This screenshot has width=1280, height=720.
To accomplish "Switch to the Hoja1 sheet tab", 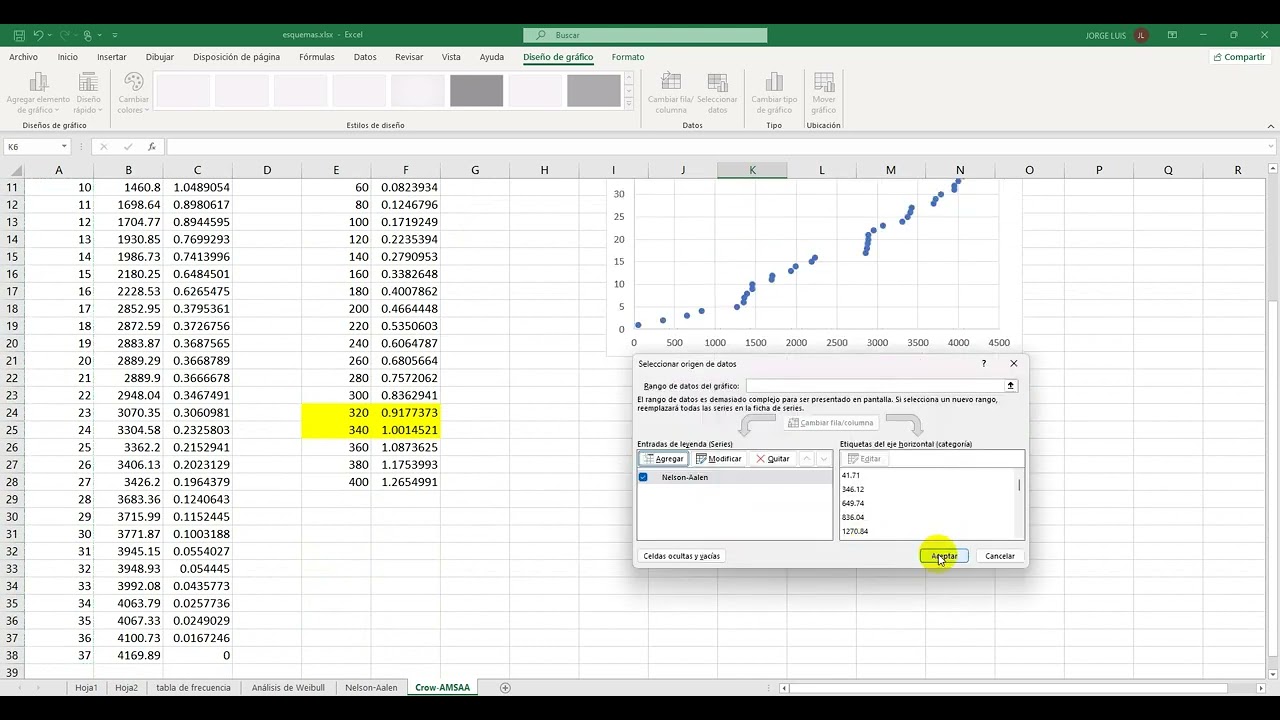I will tap(86, 687).
